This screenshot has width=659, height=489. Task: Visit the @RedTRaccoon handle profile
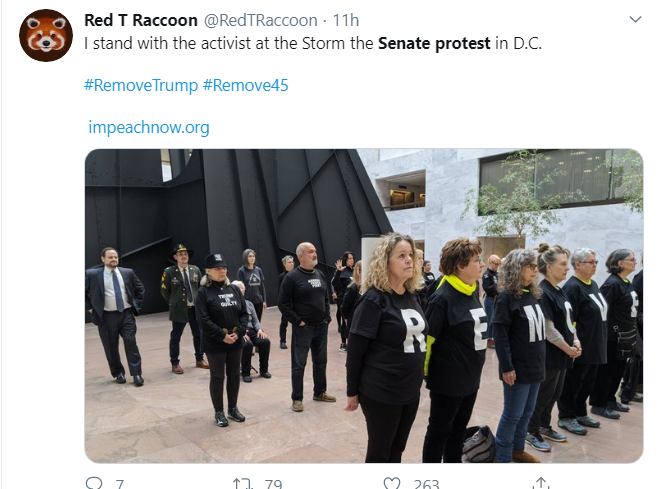[261, 20]
